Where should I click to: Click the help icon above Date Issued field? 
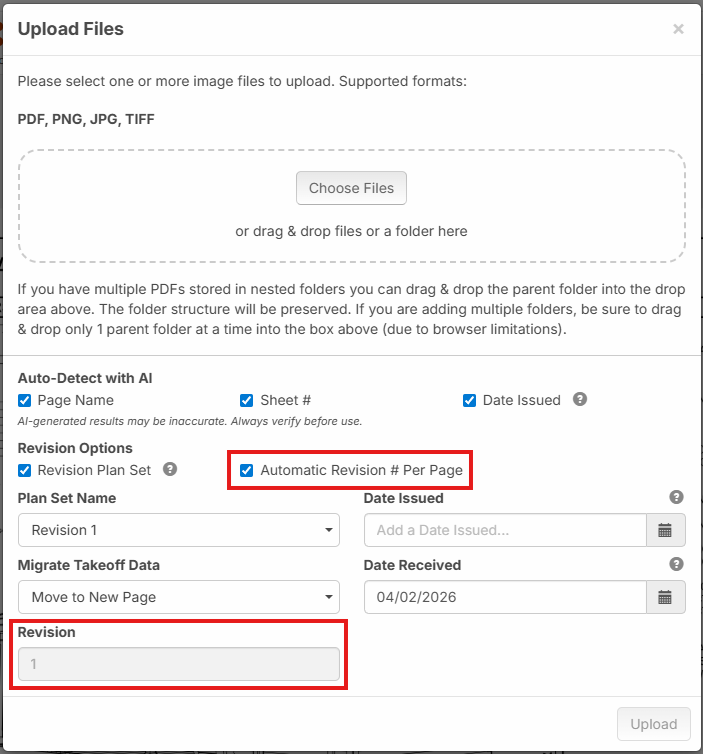tap(676, 497)
